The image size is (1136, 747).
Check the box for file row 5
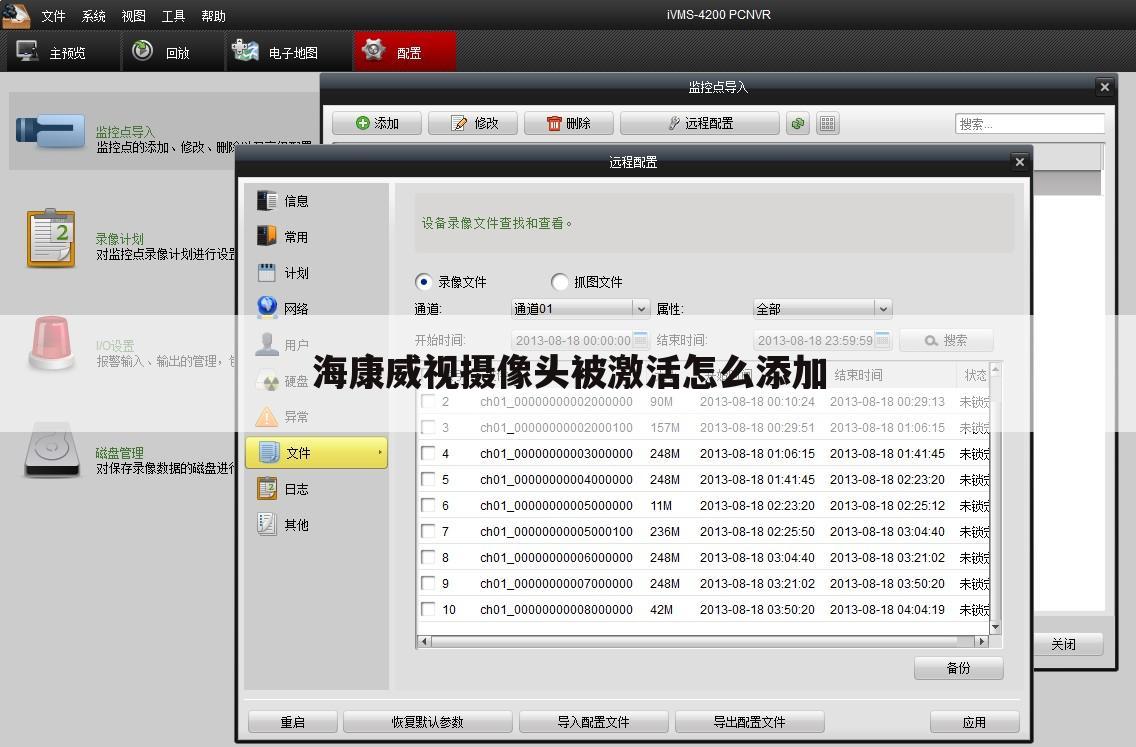point(428,479)
